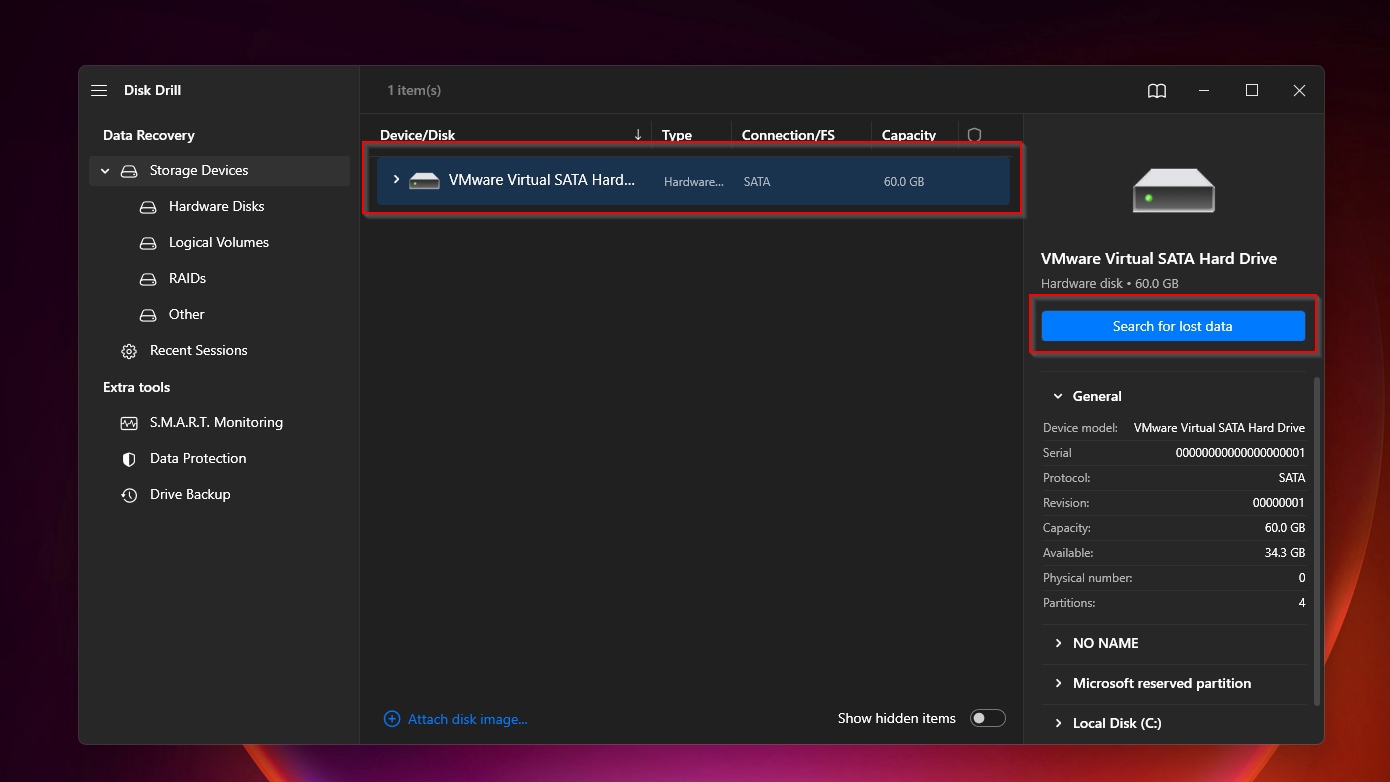Click the Drive Backup clock icon
Screen dimensions: 1390x782
point(129,495)
